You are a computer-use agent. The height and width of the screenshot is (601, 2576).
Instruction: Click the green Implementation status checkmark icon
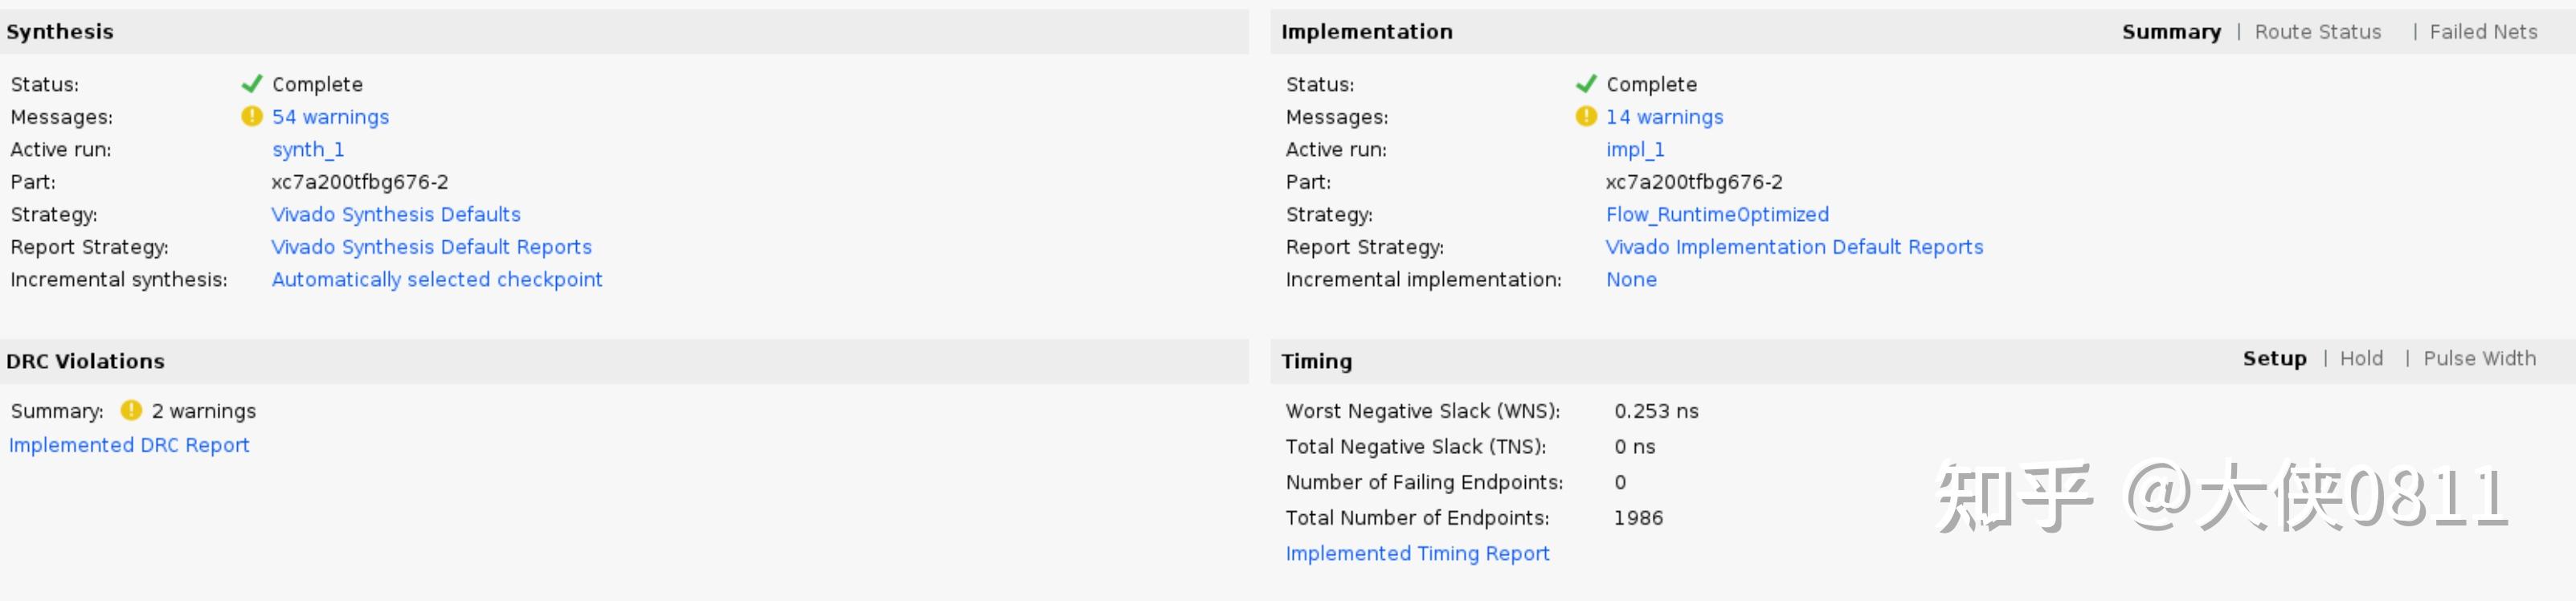point(1586,84)
